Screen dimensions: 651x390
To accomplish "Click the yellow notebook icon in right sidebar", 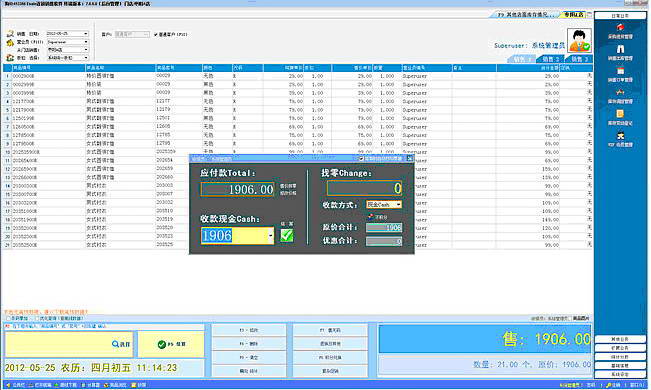I will (620, 114).
